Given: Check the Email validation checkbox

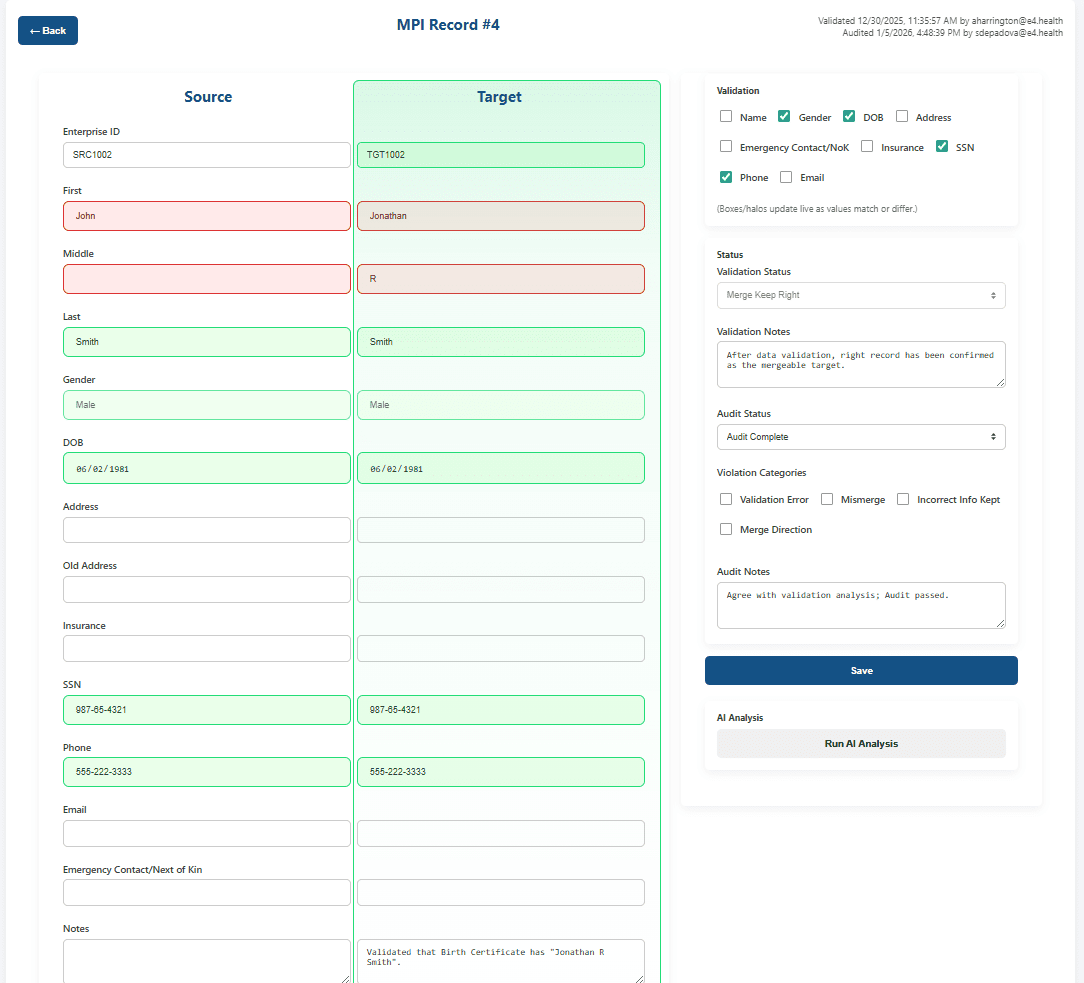Looking at the screenshot, I should (x=786, y=177).
